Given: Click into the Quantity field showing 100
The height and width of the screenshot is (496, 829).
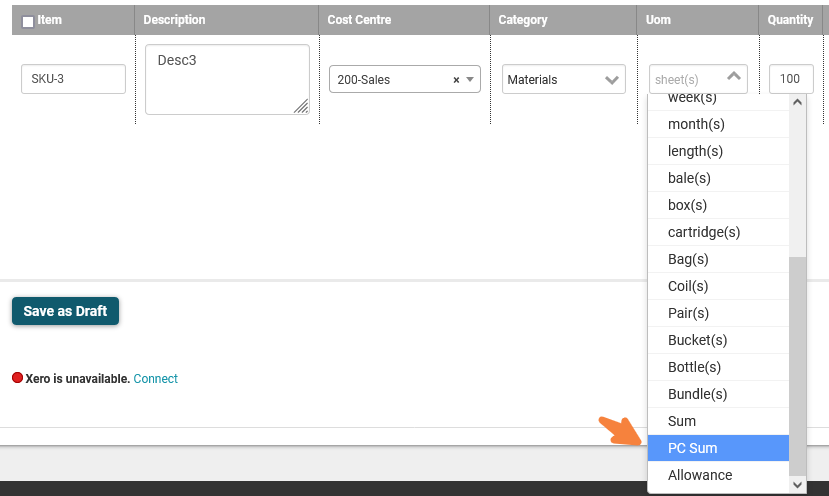Looking at the screenshot, I should coord(791,79).
